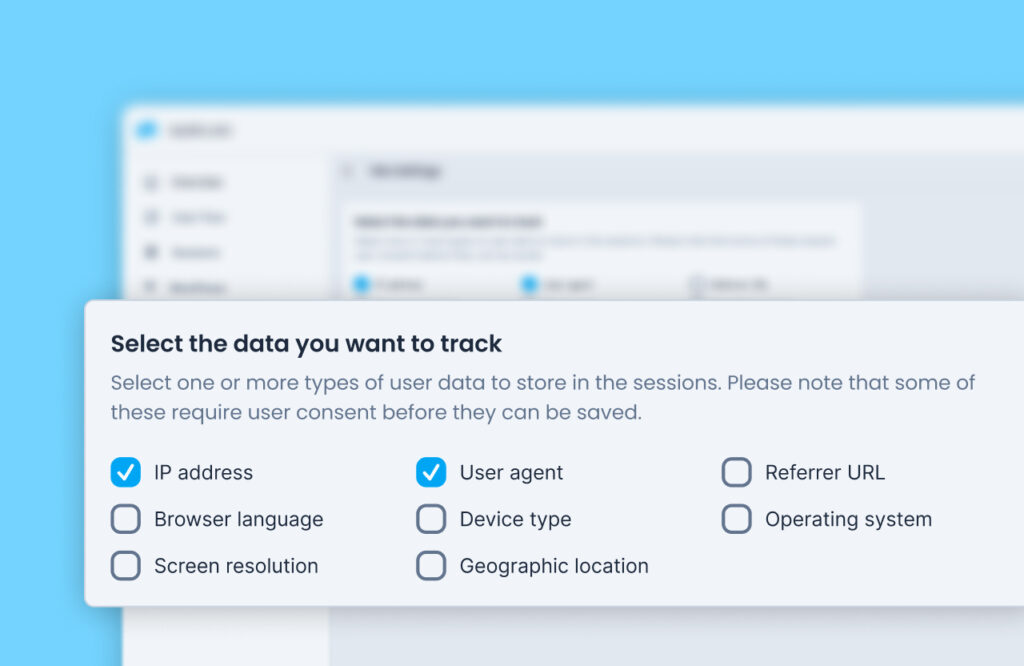The height and width of the screenshot is (666, 1024).
Task: Enable the Referrer URL checkbox
Action: (x=737, y=472)
